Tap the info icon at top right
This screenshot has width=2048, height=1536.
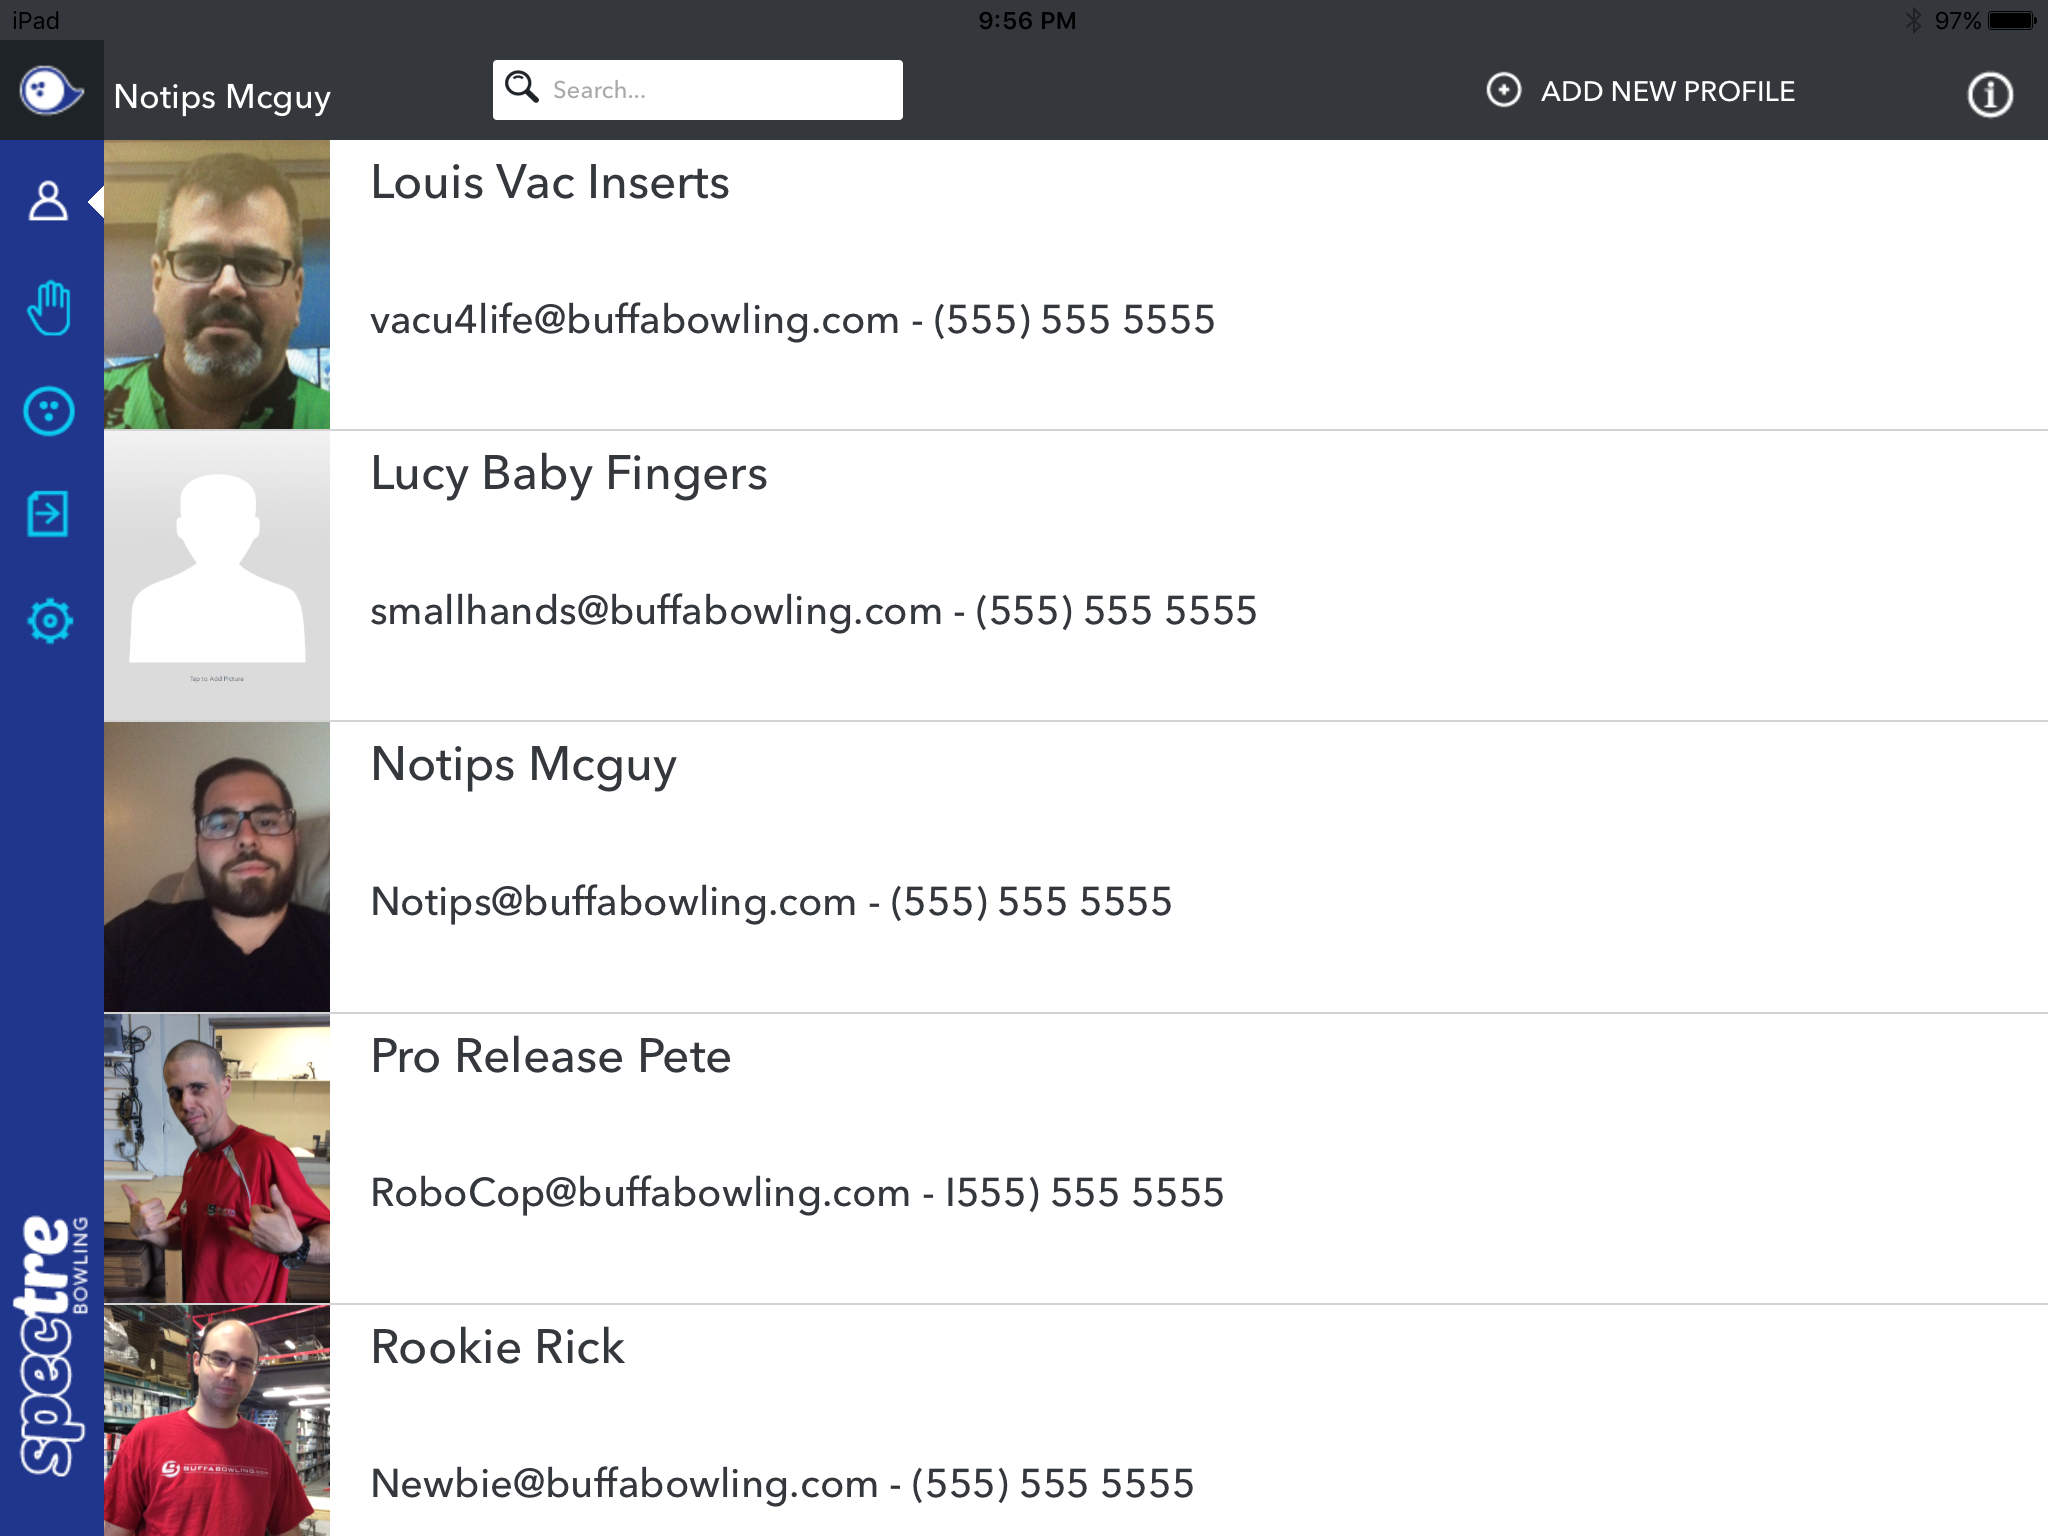pos(1989,95)
